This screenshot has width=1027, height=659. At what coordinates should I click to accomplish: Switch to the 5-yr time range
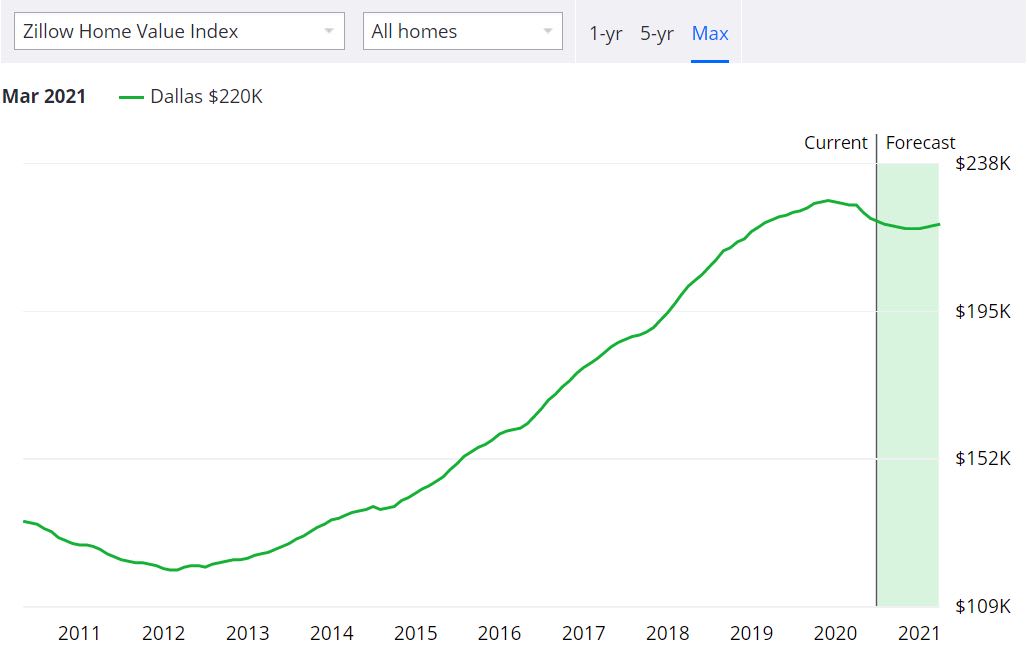(x=656, y=33)
